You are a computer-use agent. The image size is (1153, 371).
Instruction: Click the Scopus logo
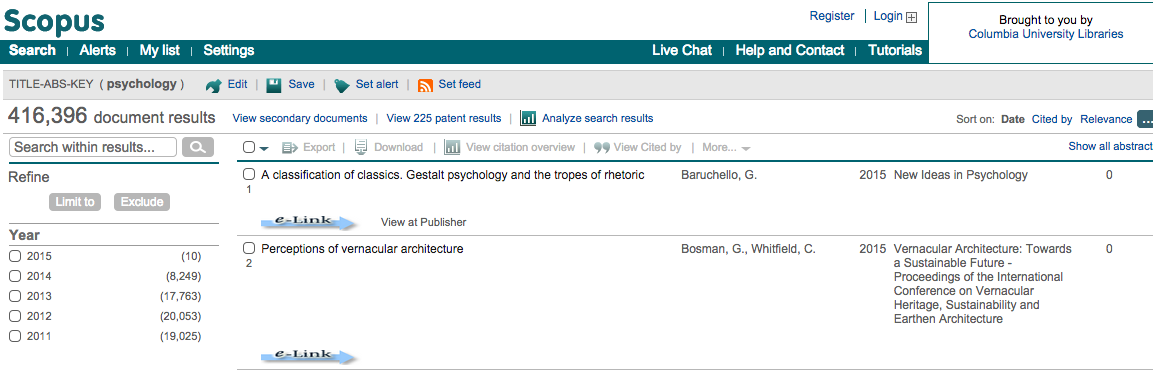click(54, 21)
